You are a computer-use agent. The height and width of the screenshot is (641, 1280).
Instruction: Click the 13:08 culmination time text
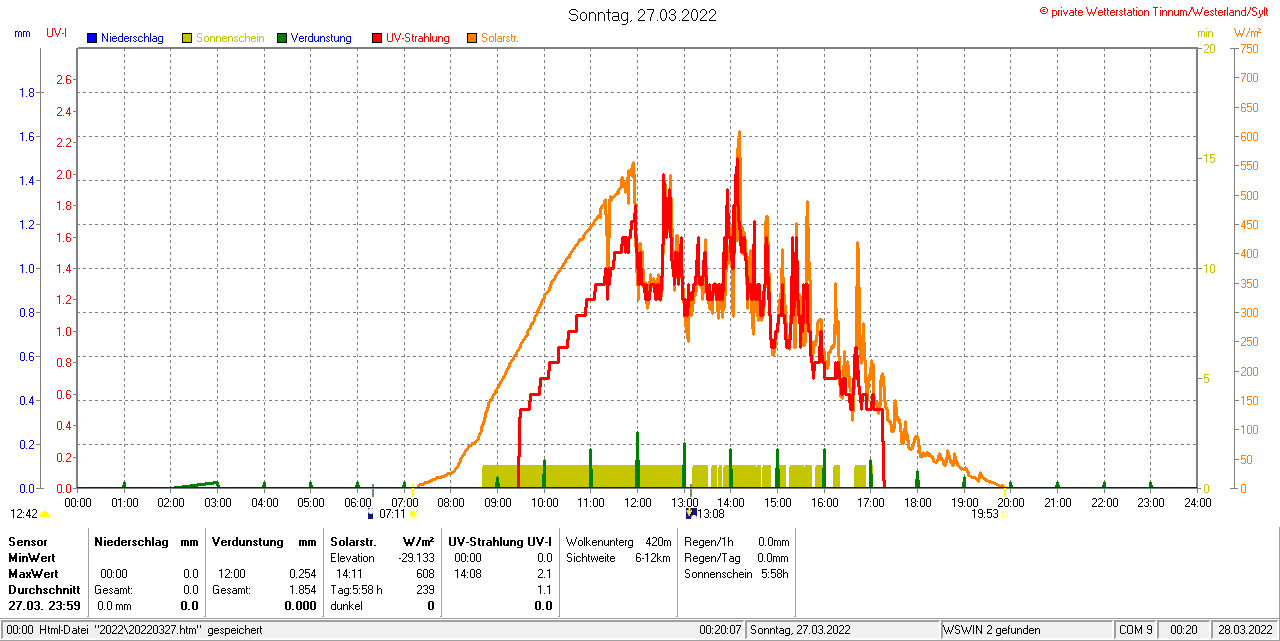point(711,514)
